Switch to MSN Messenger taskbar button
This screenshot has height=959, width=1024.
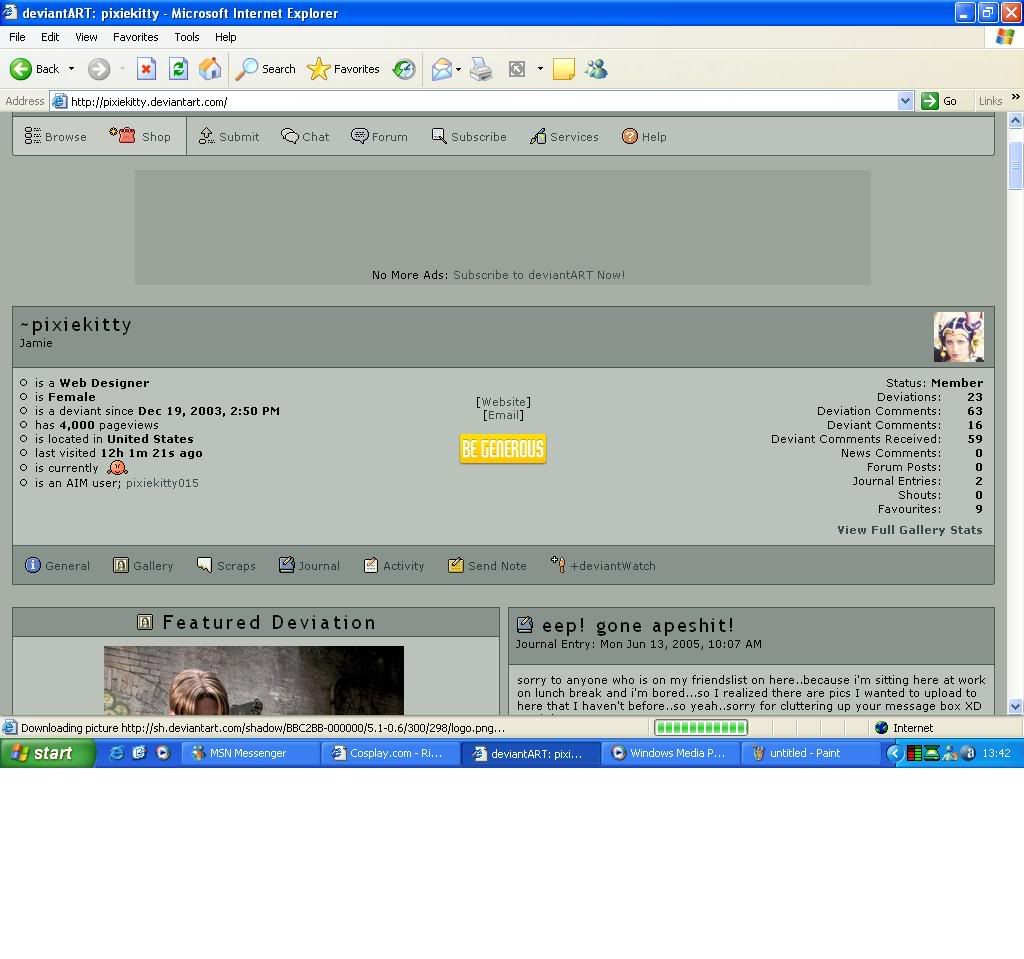tap(248, 753)
